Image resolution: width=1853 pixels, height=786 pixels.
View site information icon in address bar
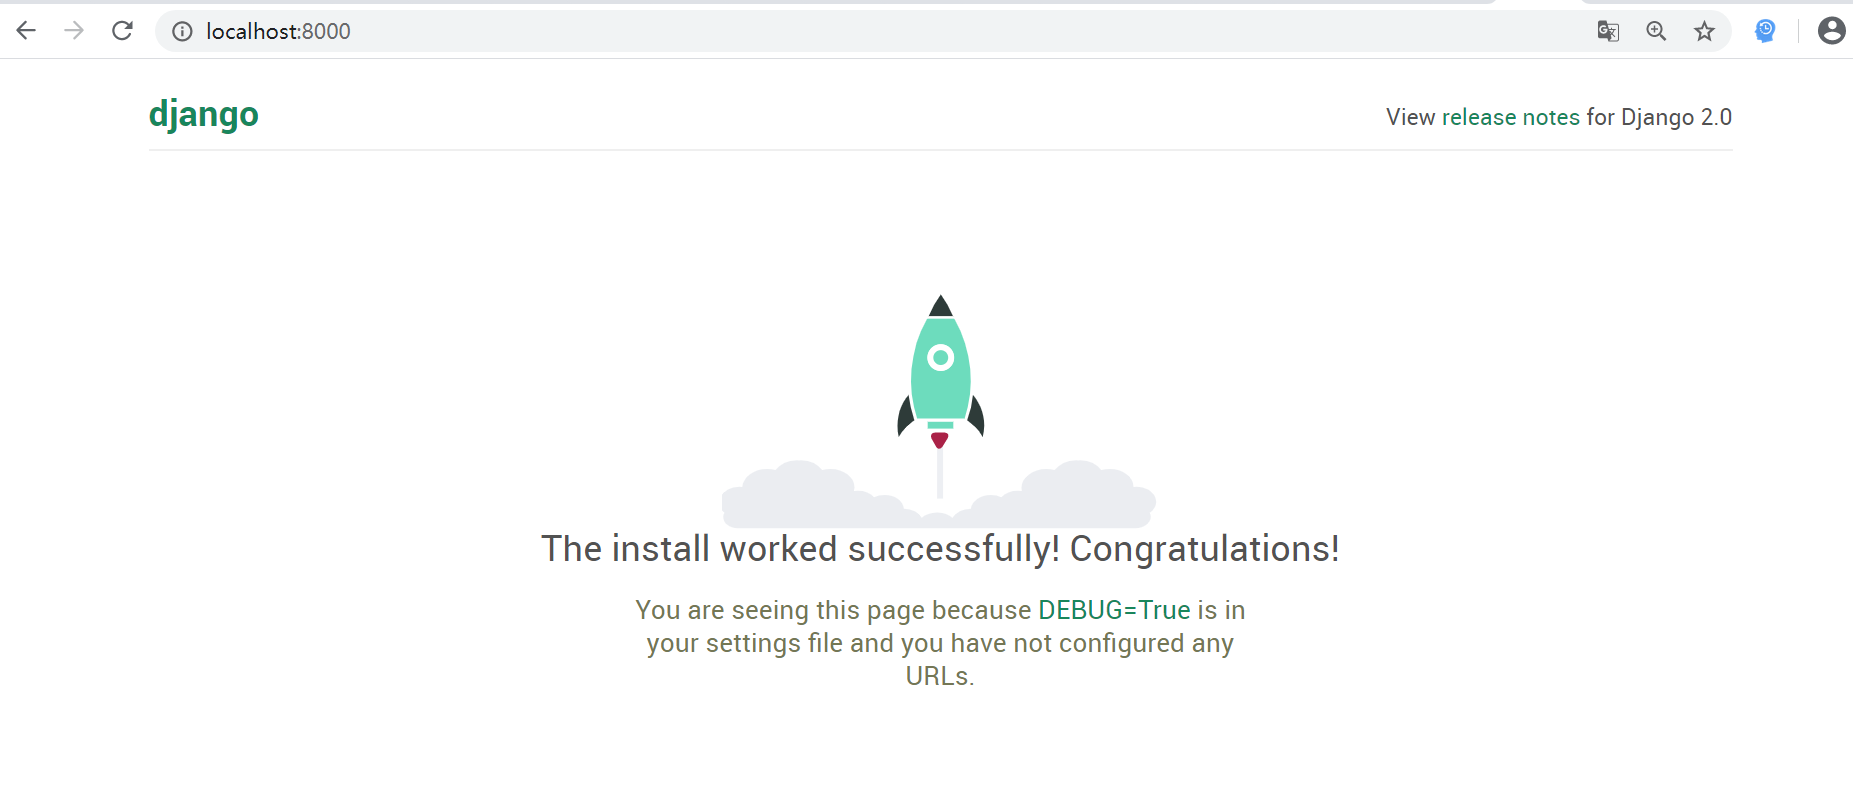pyautogui.click(x=182, y=31)
